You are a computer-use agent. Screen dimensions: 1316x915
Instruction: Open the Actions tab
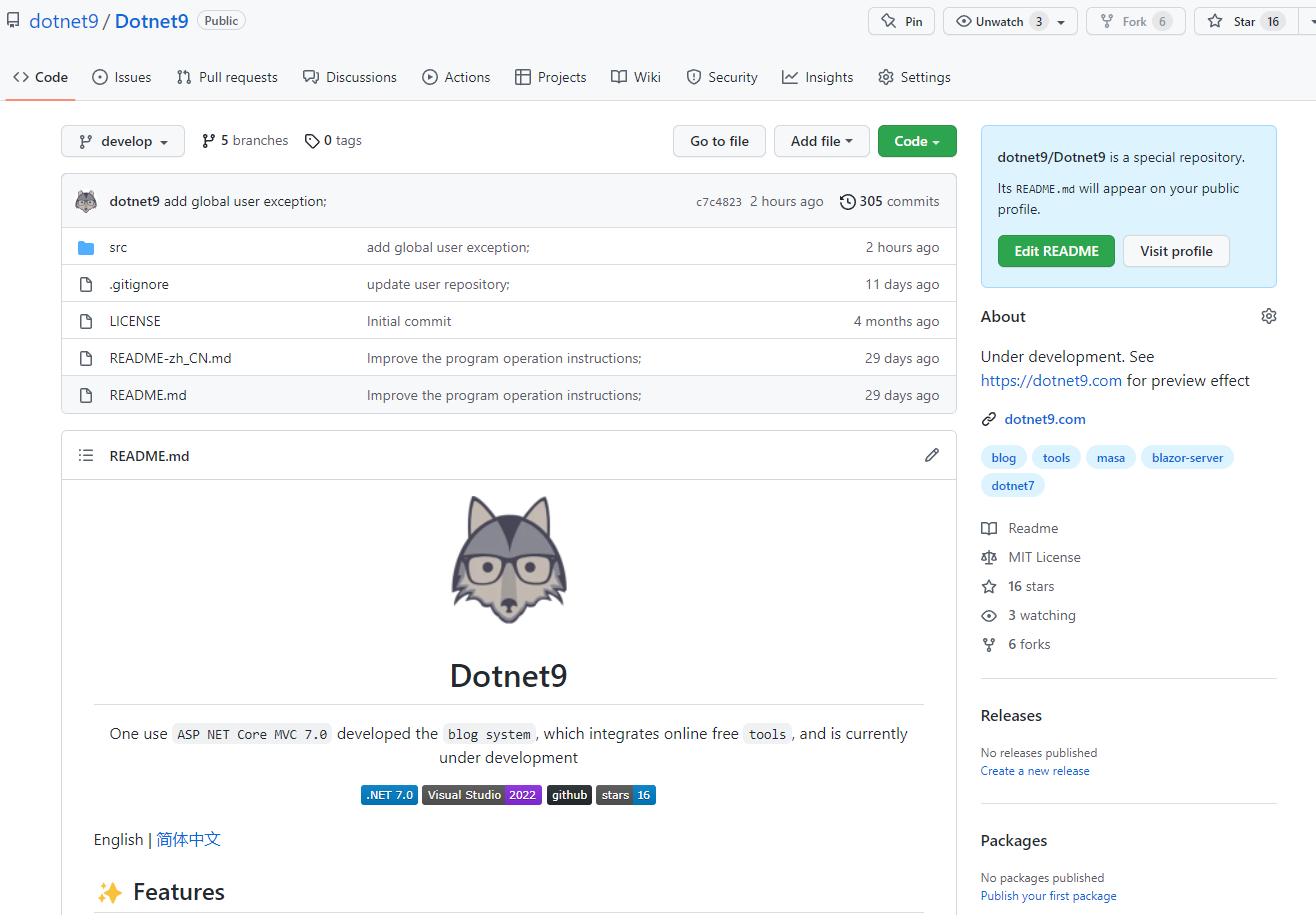click(456, 77)
